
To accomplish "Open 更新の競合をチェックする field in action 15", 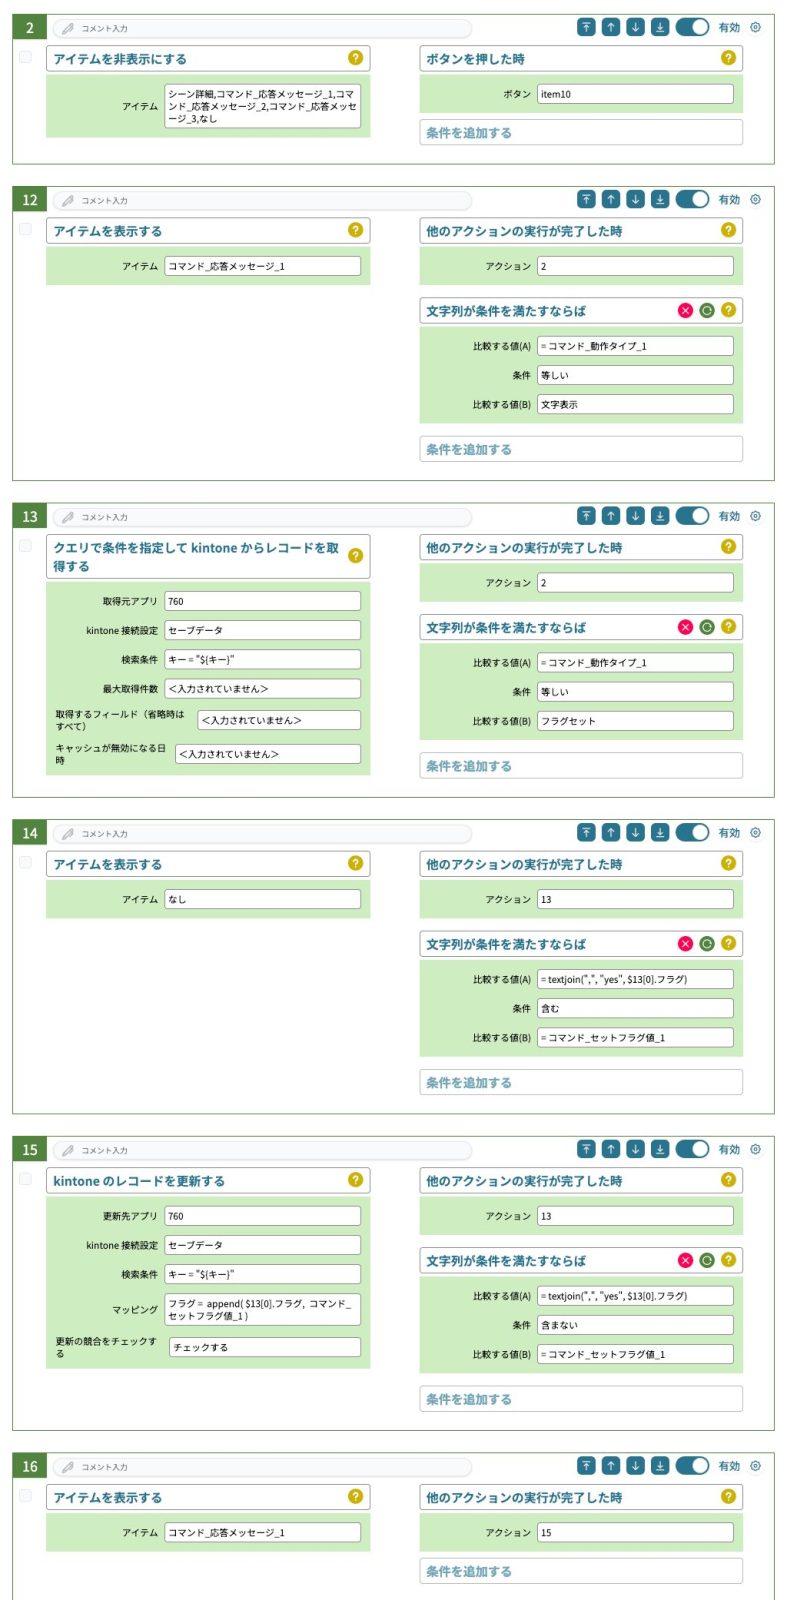I will tap(264, 1347).
